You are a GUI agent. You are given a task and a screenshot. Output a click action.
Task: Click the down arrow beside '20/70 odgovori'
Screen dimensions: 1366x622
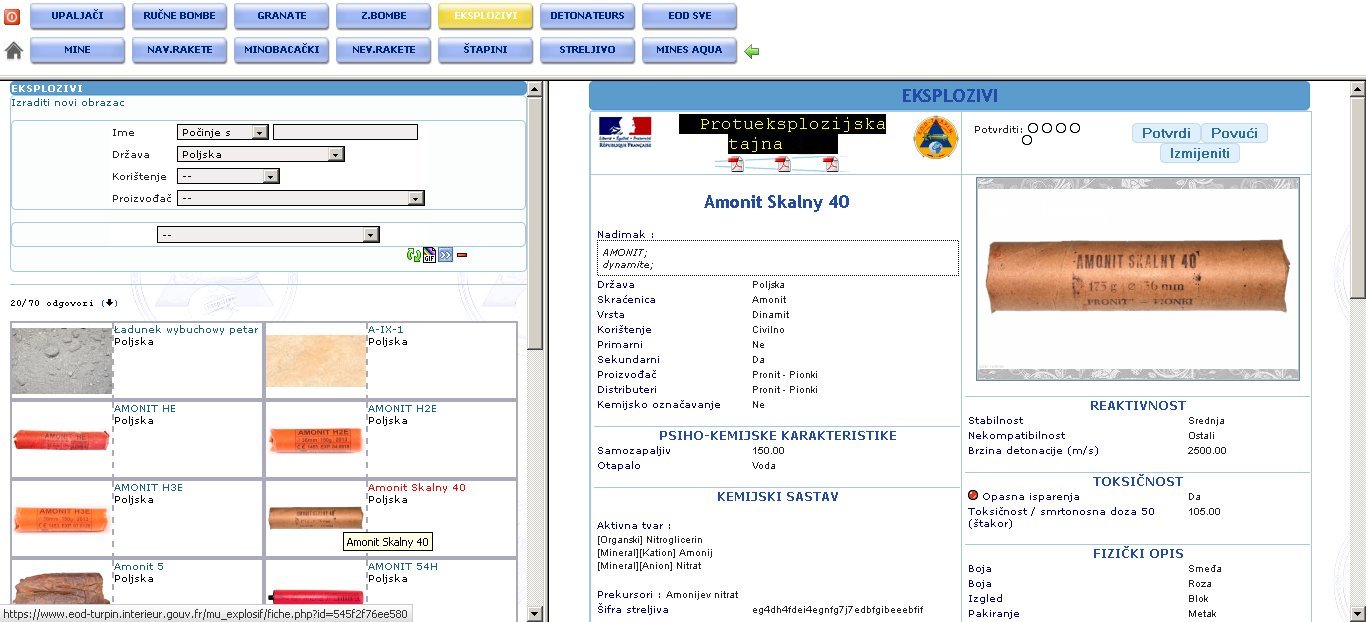[110, 303]
